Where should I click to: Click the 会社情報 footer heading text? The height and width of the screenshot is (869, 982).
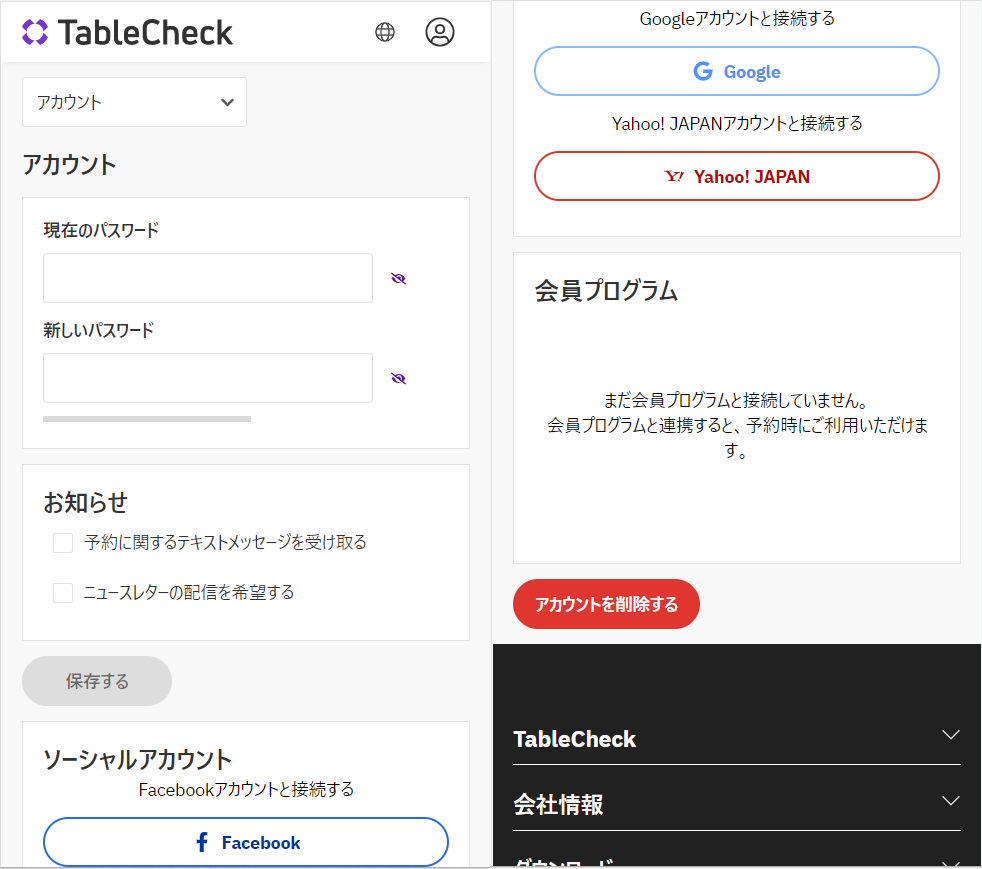pyautogui.click(x=558, y=805)
